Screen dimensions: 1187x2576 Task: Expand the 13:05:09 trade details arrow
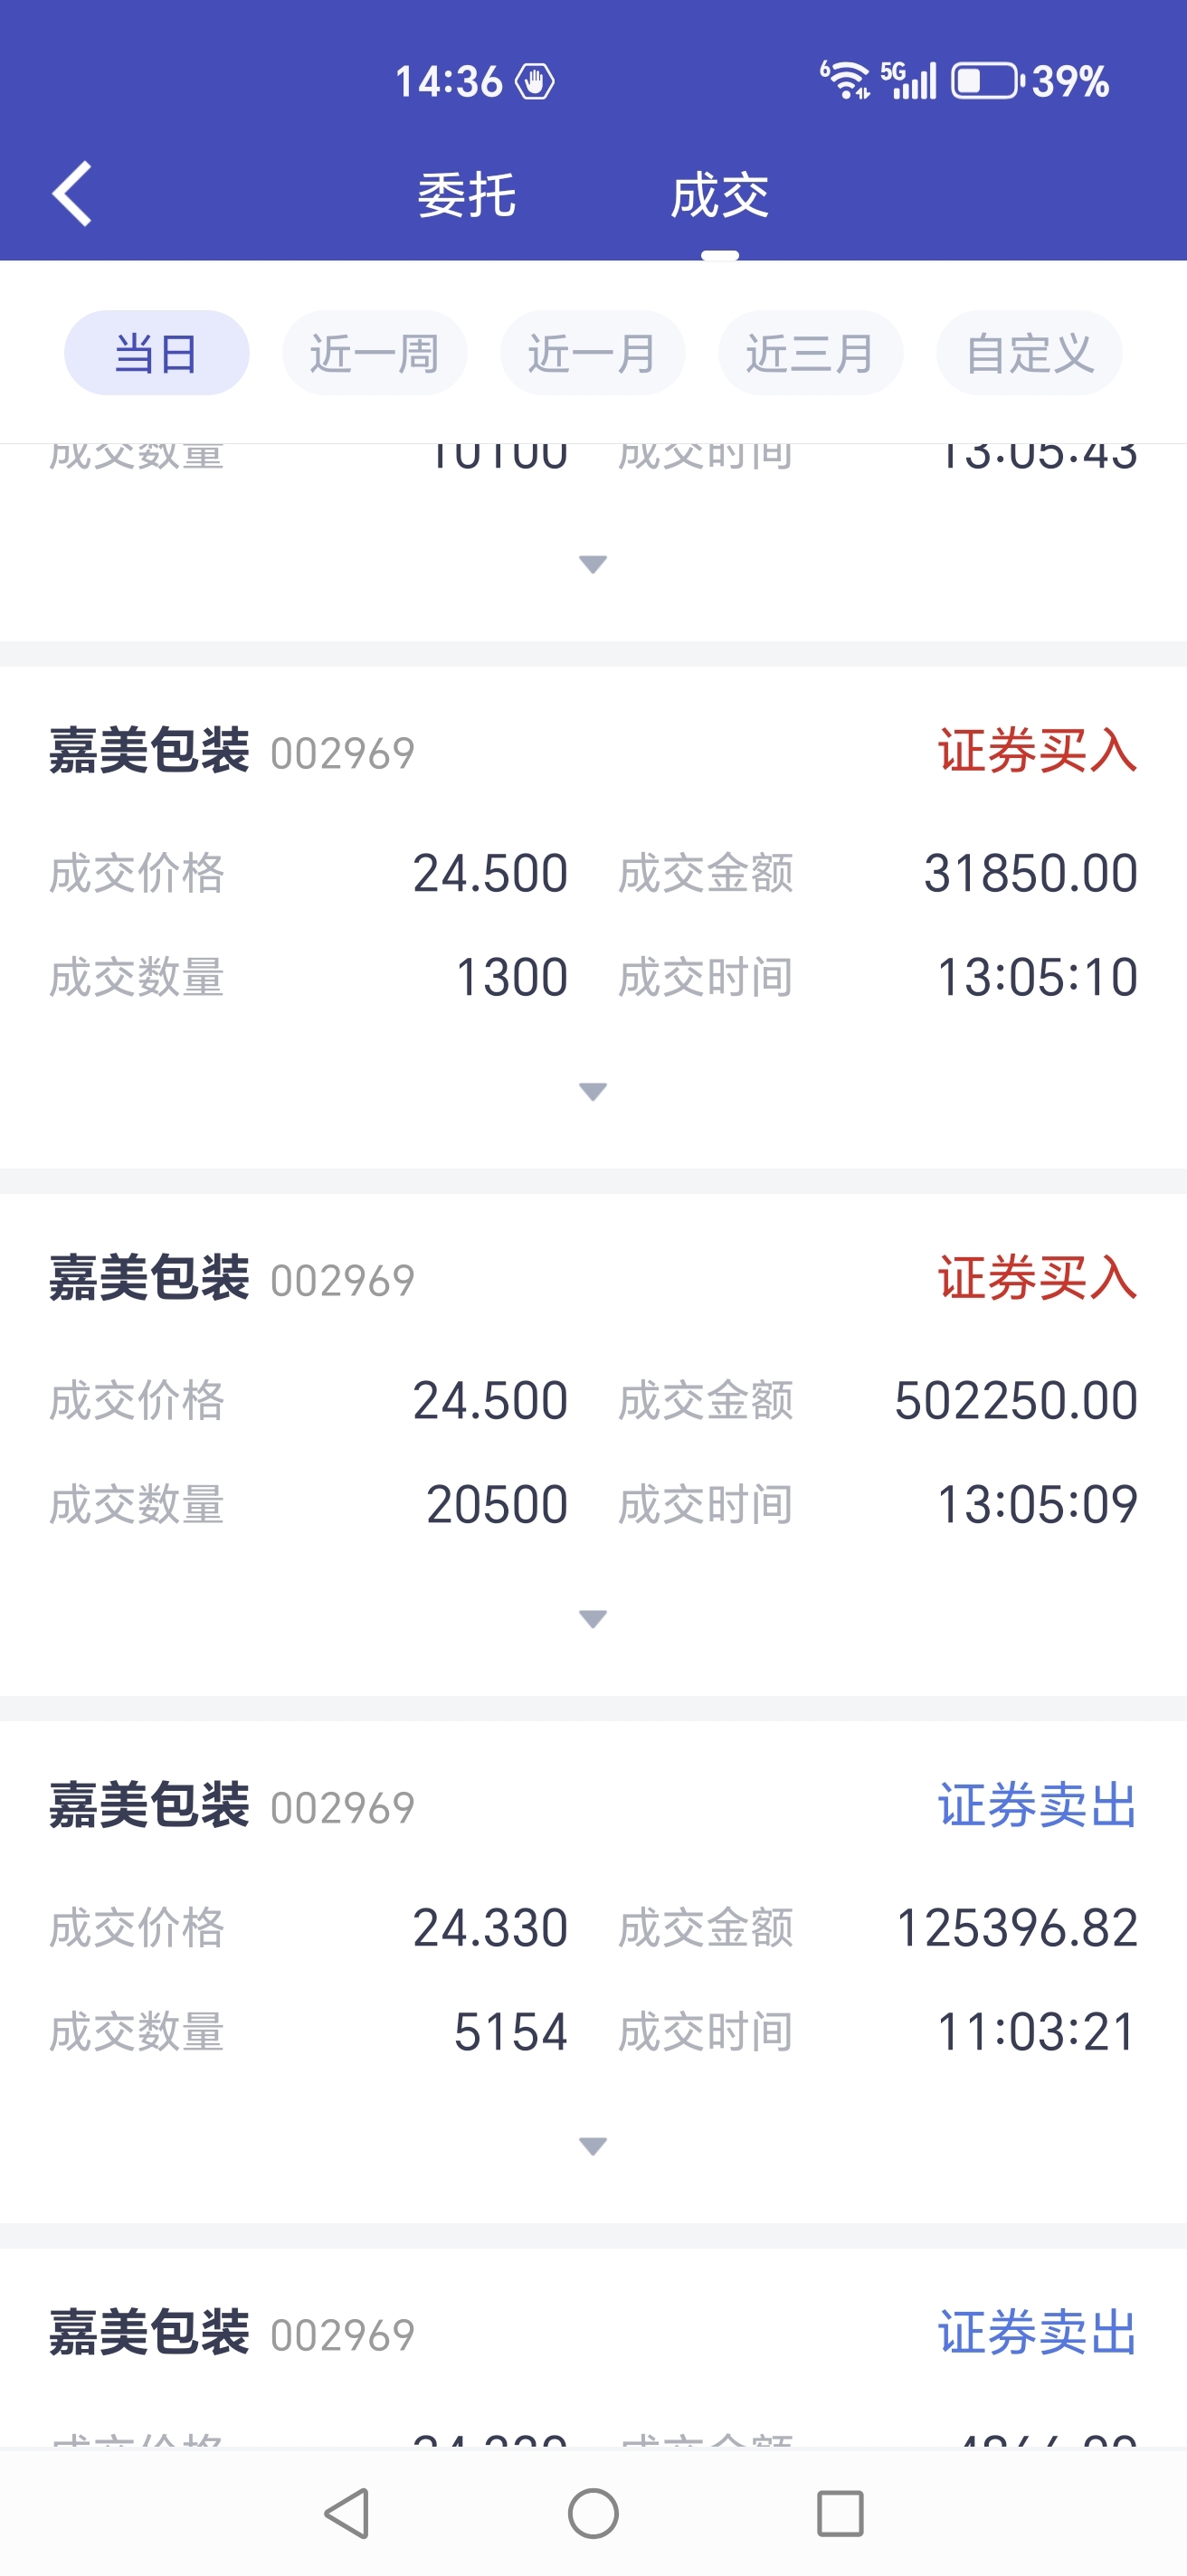click(x=593, y=1618)
